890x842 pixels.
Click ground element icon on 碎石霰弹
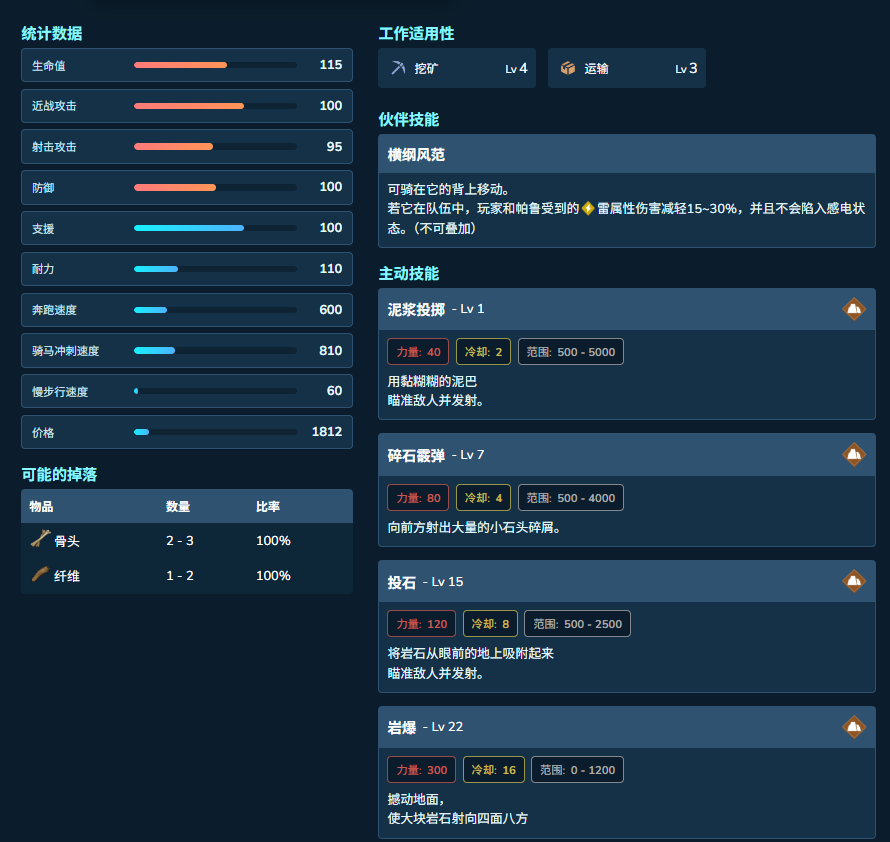(x=854, y=454)
